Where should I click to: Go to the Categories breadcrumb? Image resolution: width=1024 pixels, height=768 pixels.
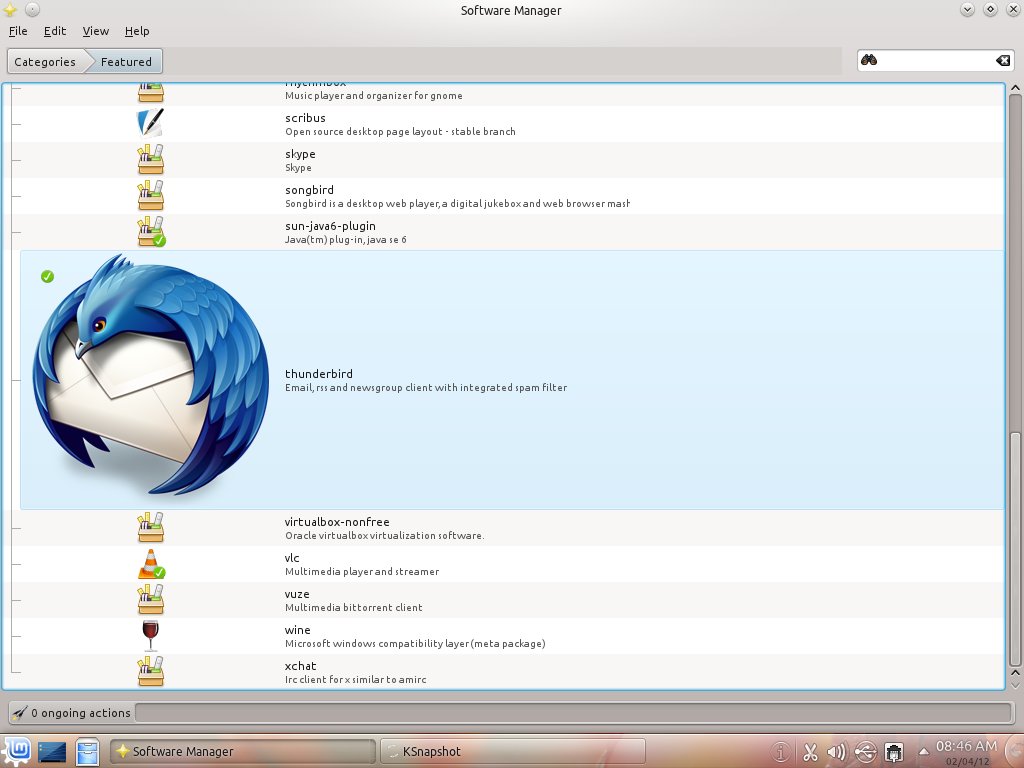pos(44,61)
